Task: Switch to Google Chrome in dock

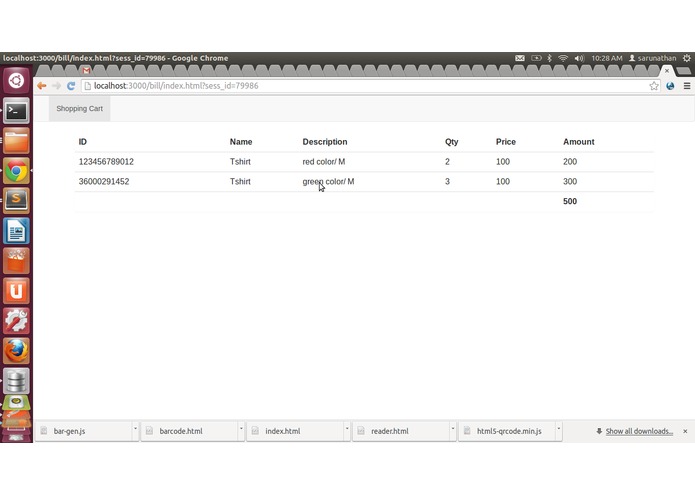Action: click(16, 171)
